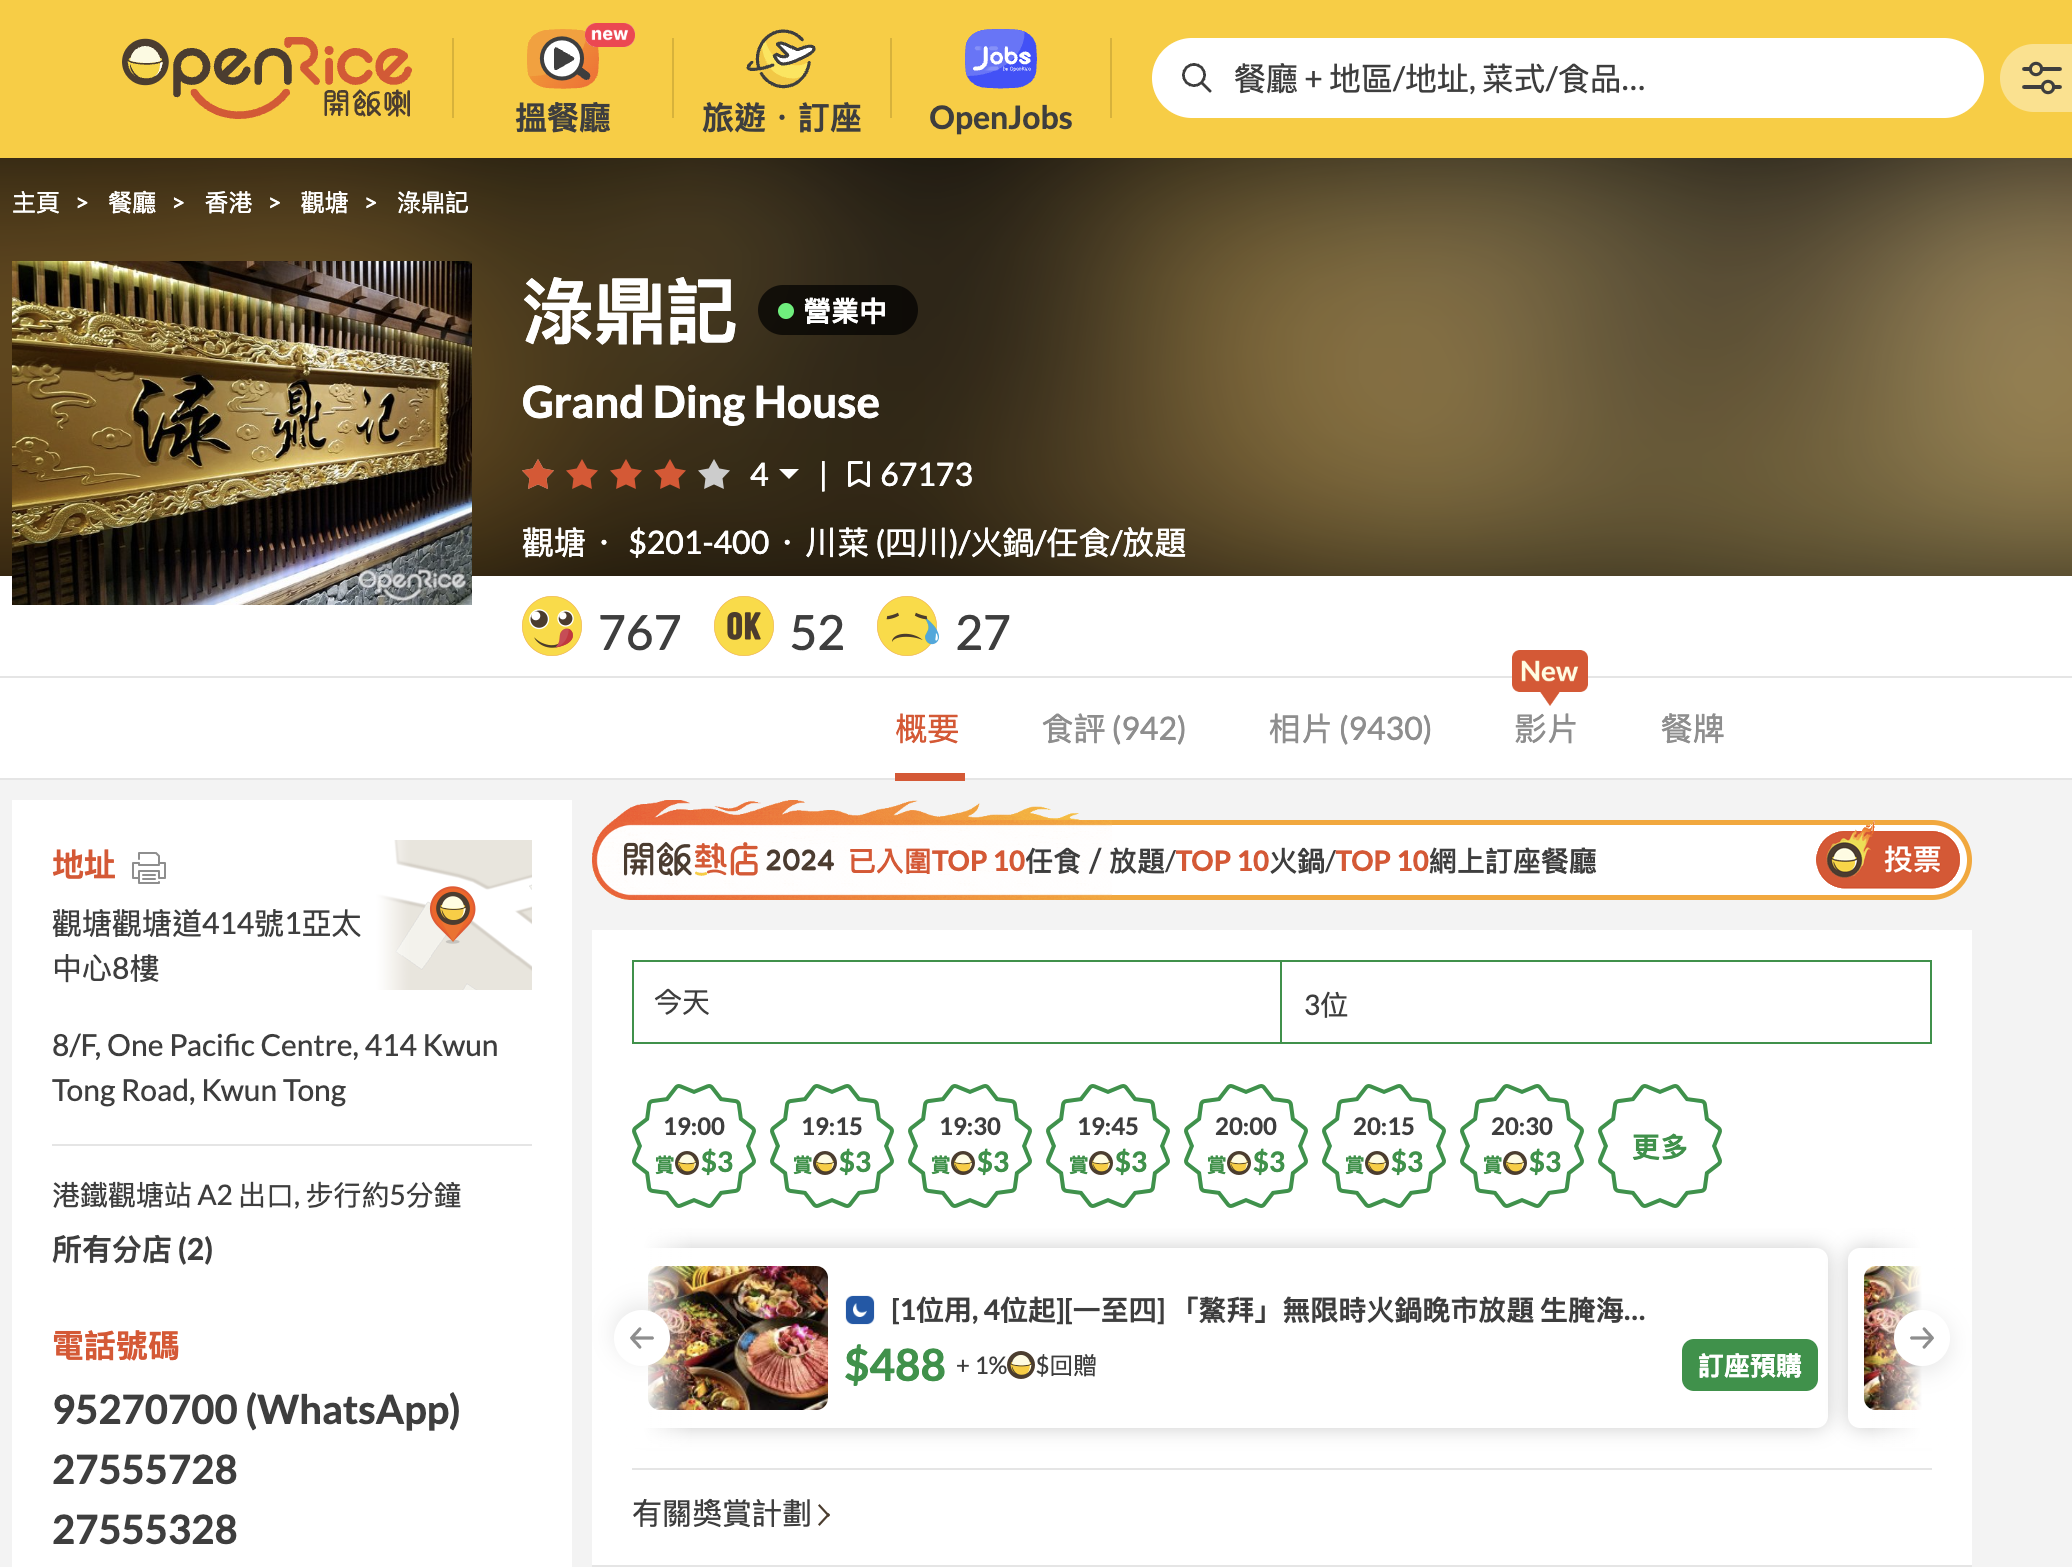Open the 旅遊 · 訂座 travel icon

(x=781, y=59)
